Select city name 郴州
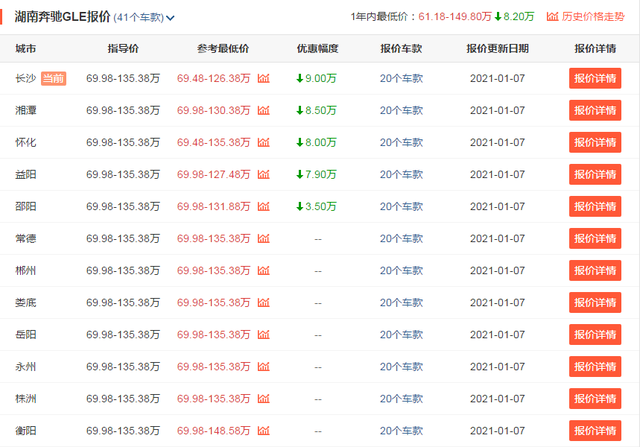 (26, 270)
